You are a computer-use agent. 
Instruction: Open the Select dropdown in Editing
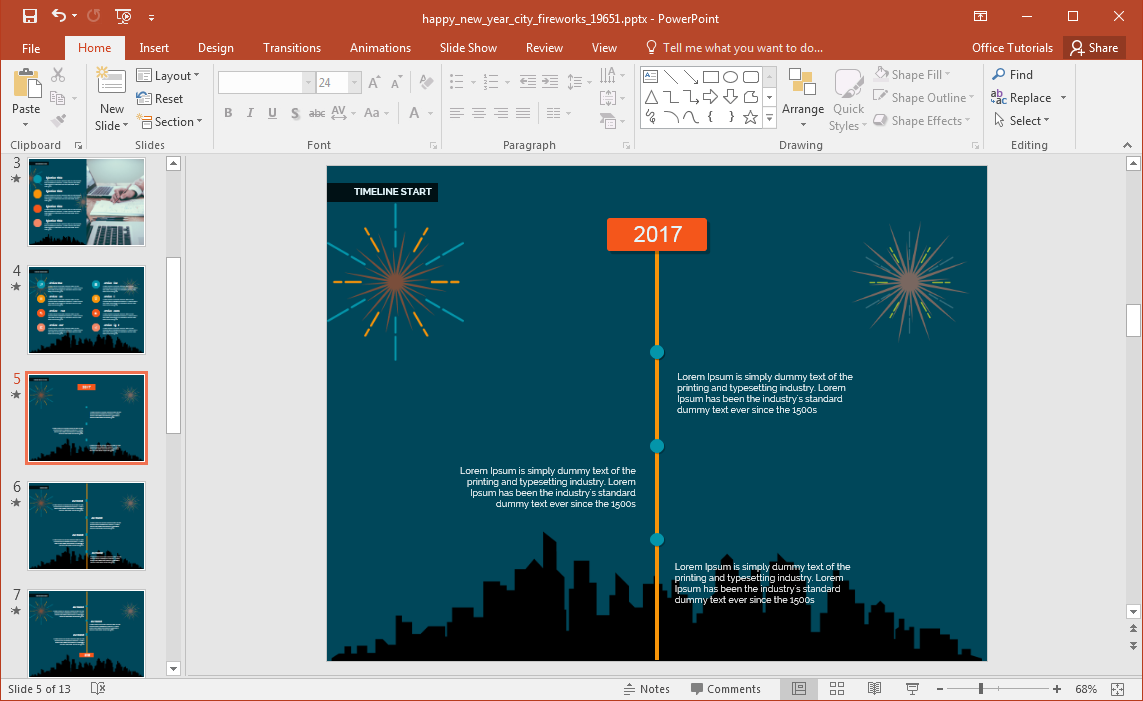click(x=1021, y=121)
